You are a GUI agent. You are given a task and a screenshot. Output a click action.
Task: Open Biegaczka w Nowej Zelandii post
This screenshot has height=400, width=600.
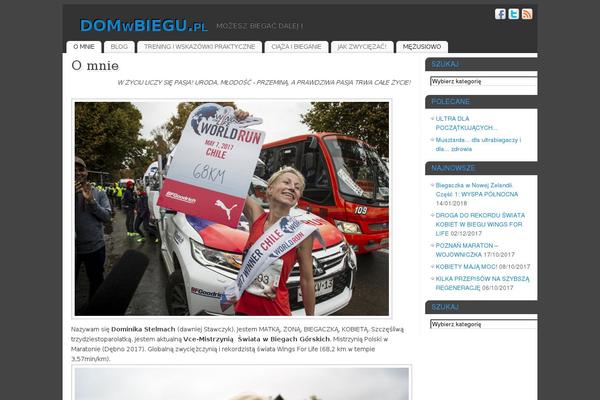(x=477, y=189)
